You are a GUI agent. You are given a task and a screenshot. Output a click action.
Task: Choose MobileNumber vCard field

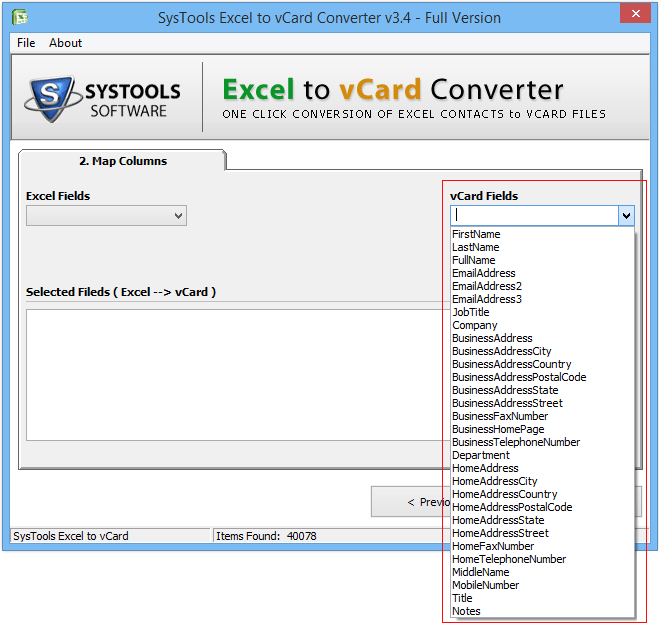coord(542,586)
